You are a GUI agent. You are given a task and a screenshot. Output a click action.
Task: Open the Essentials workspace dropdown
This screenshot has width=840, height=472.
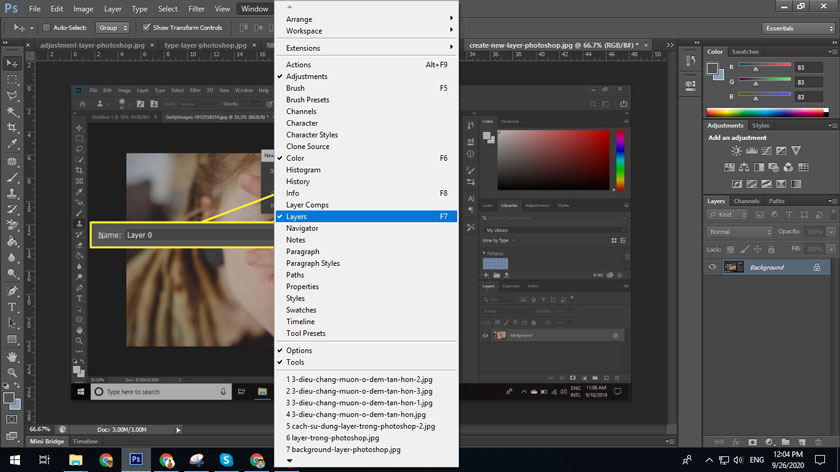coord(798,28)
